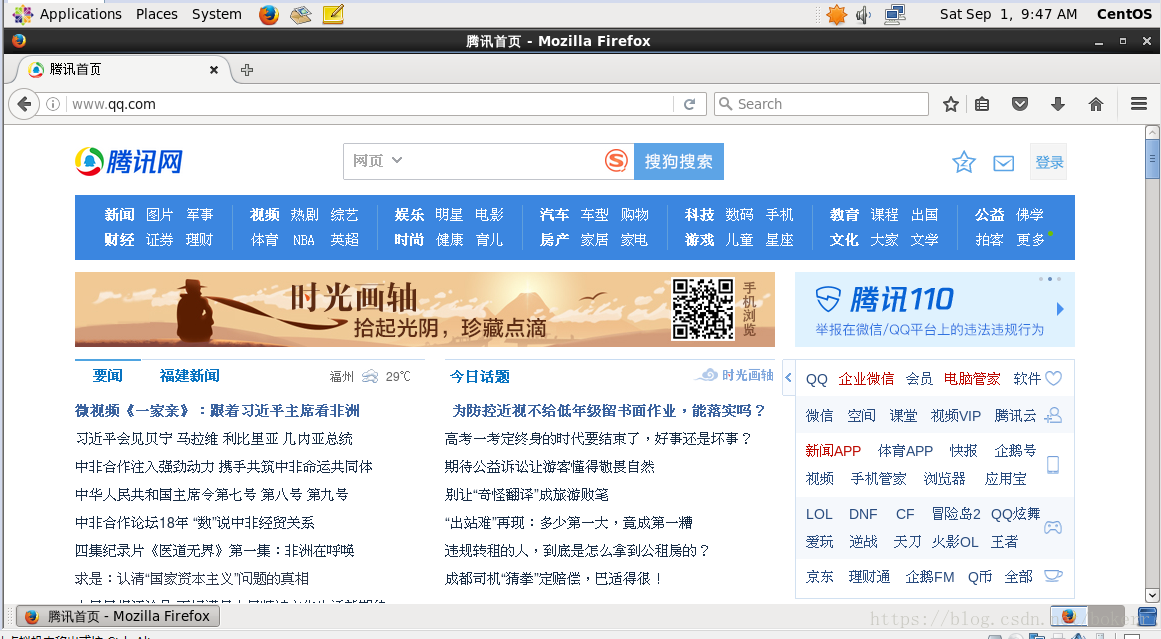Click the cup icon beside 全部
This screenshot has width=1161, height=639.
1053,575
